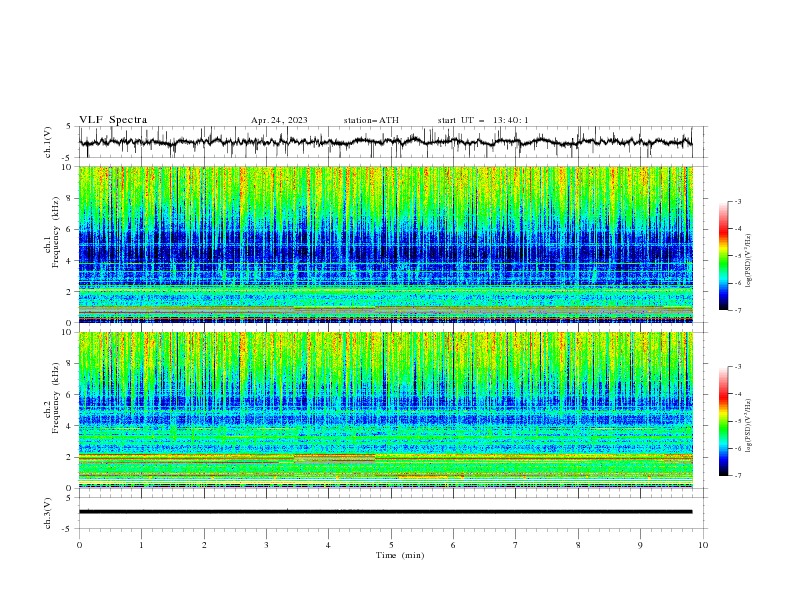Click the '10' tick on the time axis
The width and height of the screenshot is (792, 612).
703,545
